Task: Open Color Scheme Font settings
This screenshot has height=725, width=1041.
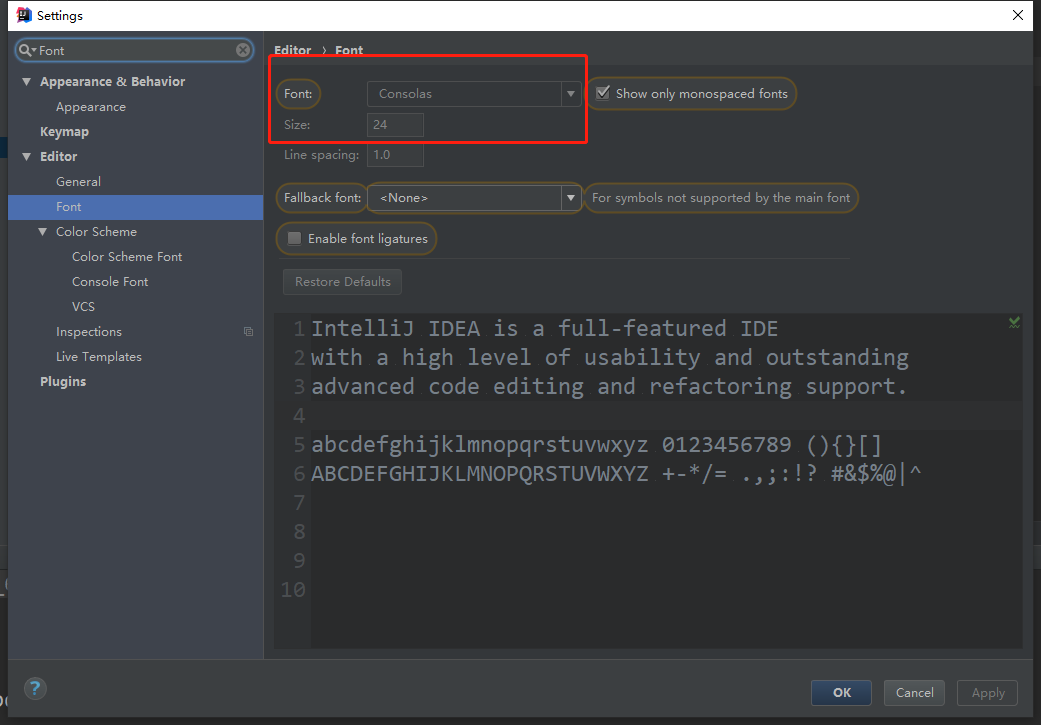Action: click(x=127, y=257)
